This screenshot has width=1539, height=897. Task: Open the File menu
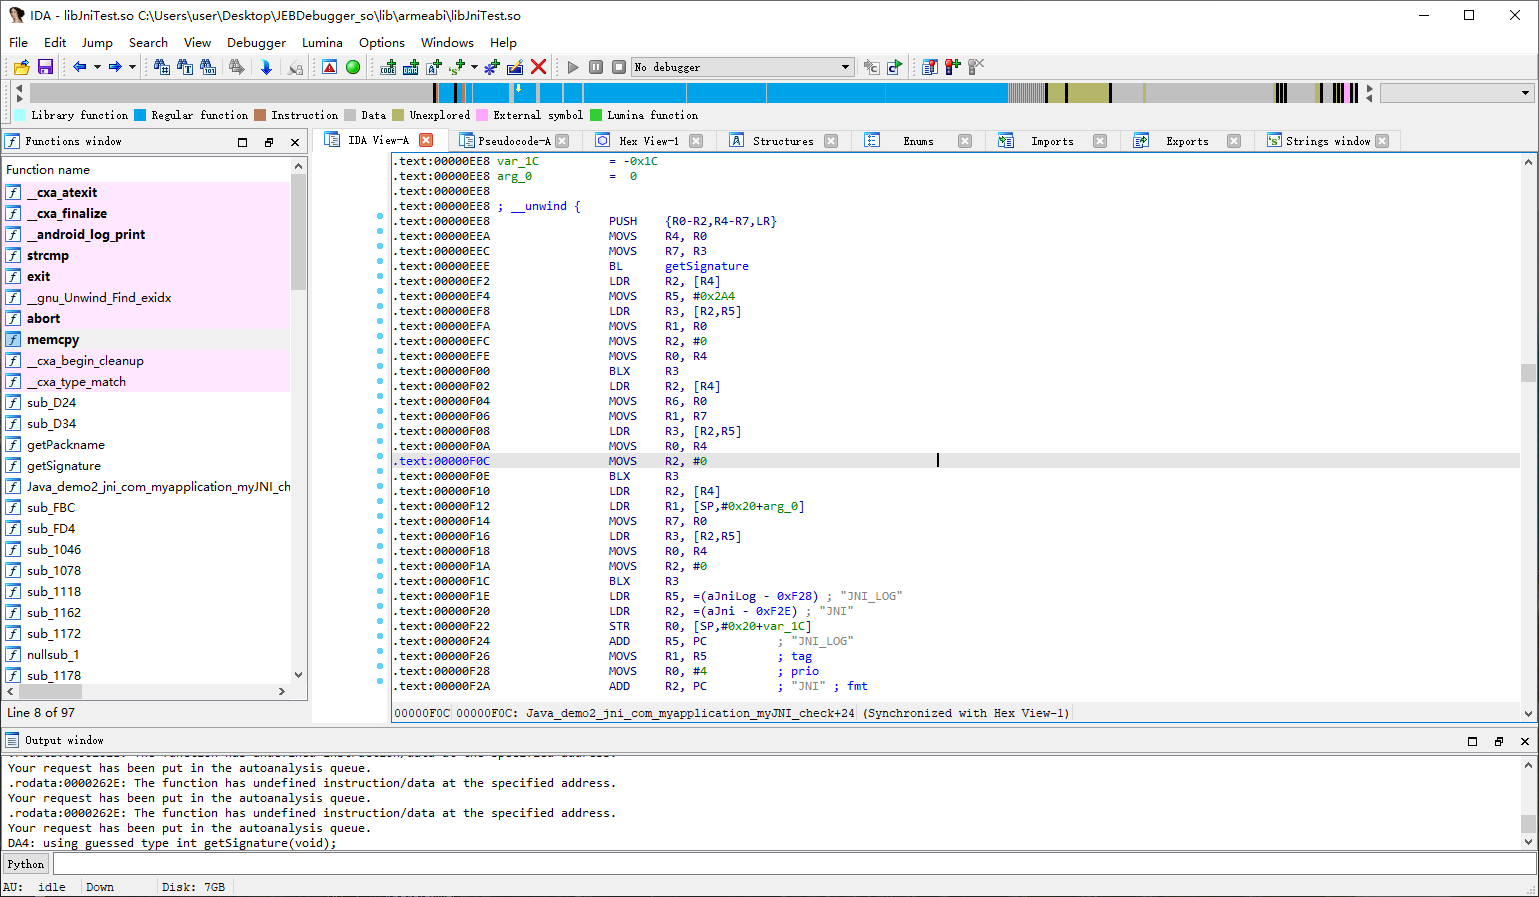click(18, 43)
